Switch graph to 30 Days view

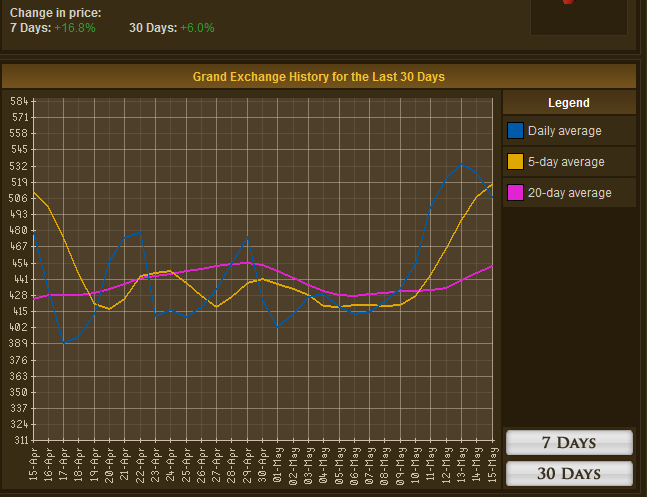(x=569, y=473)
